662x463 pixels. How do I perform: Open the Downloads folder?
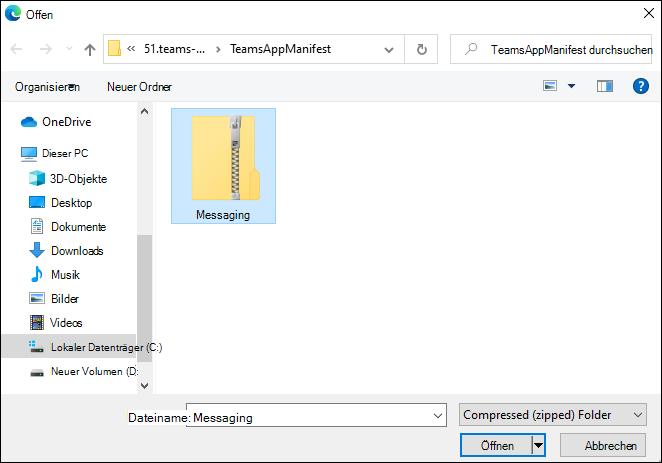click(77, 251)
